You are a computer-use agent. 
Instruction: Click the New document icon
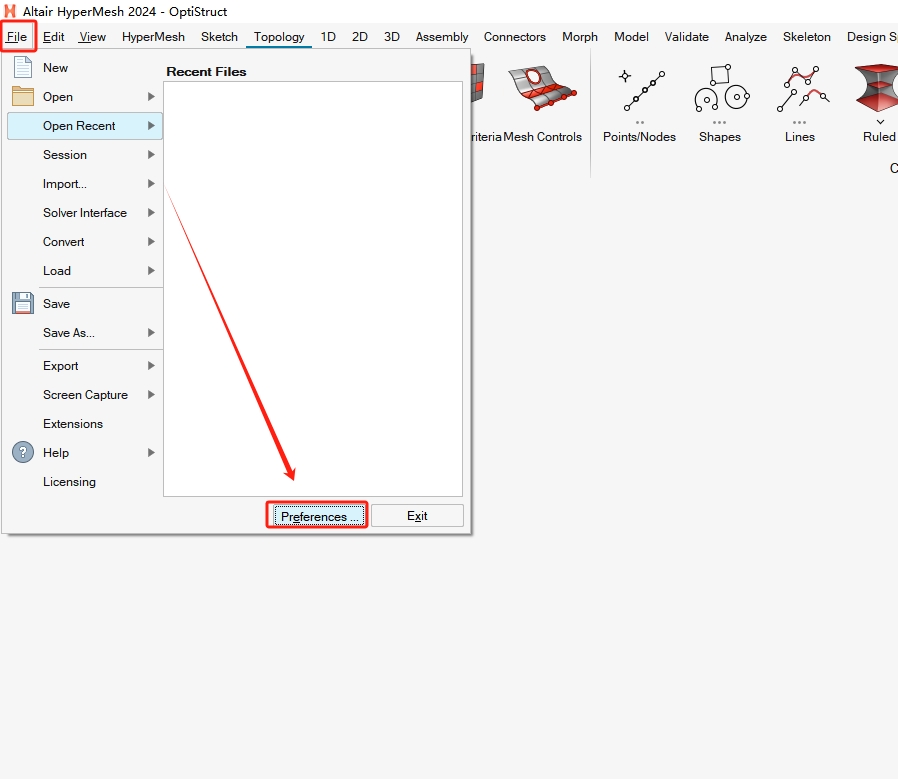pos(23,68)
